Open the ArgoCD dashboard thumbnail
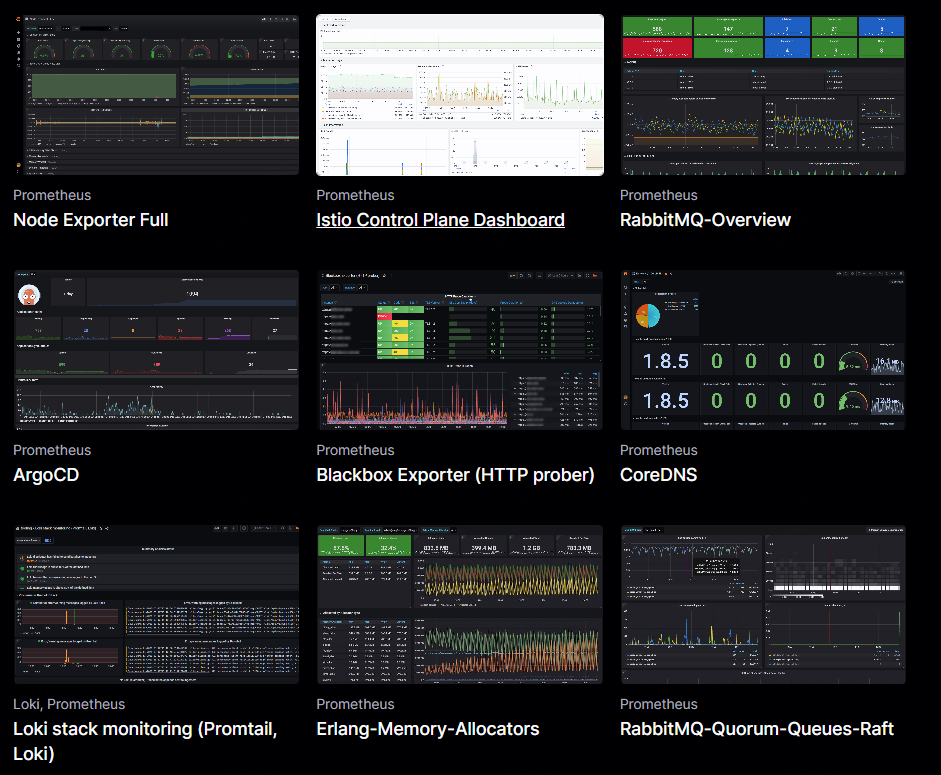The height and width of the screenshot is (775, 941). [156, 350]
